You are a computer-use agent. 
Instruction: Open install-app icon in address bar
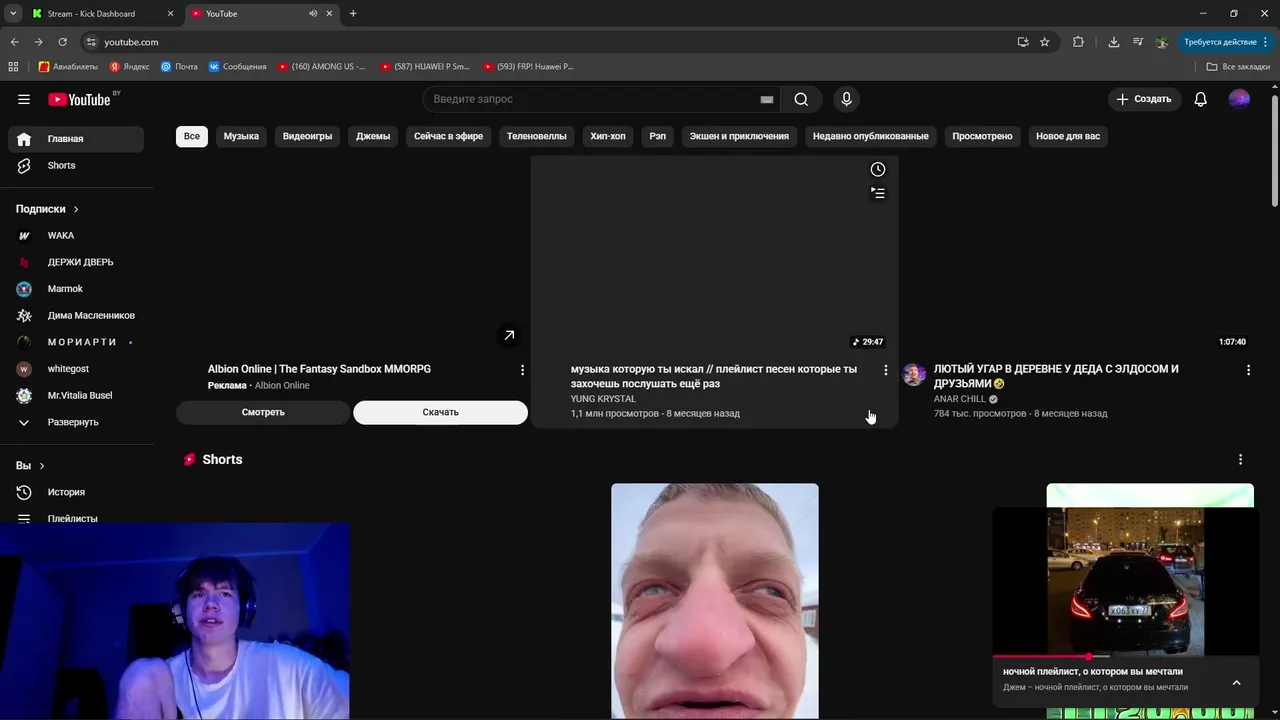[1022, 42]
